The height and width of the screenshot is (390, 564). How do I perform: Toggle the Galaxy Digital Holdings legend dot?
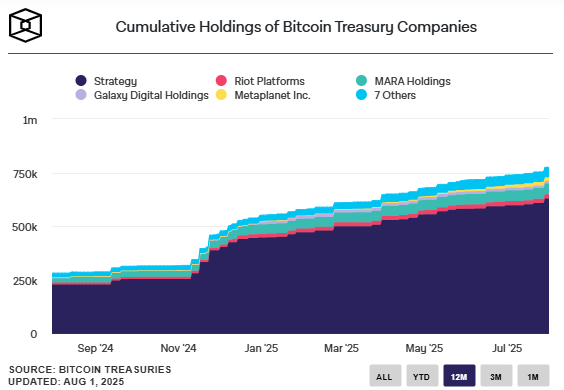81,95
